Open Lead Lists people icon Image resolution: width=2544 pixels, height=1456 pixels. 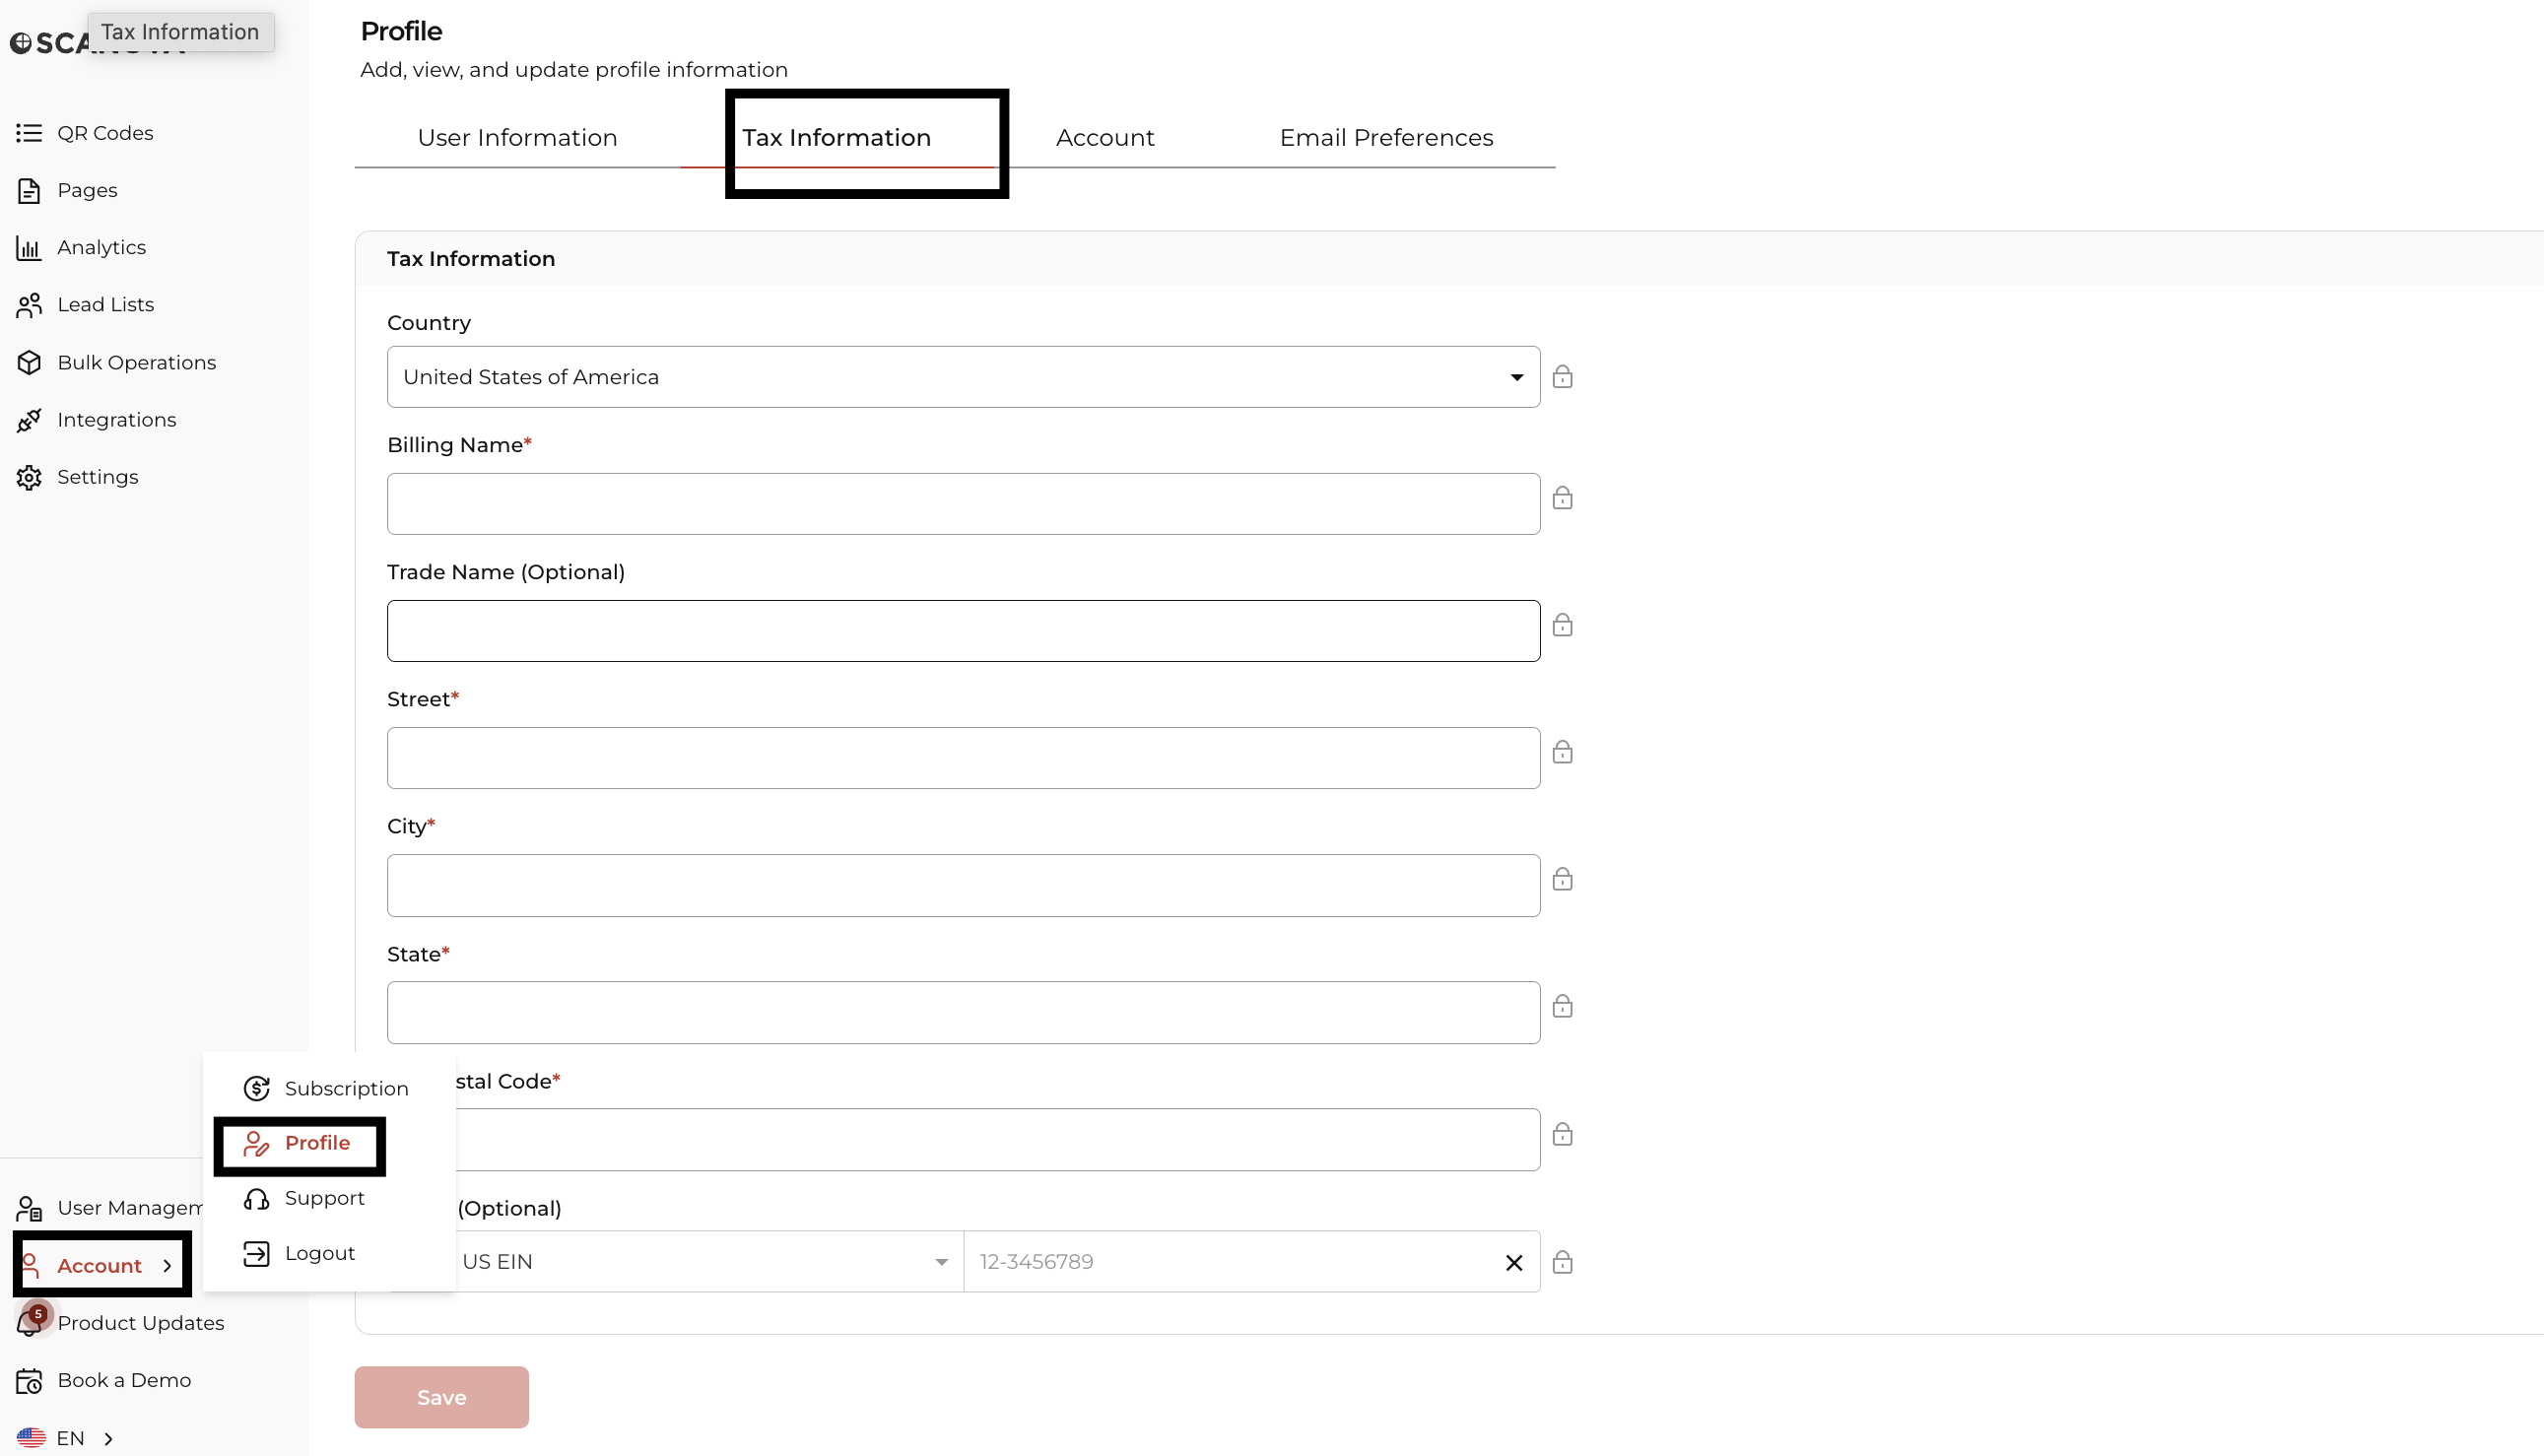pos(29,305)
